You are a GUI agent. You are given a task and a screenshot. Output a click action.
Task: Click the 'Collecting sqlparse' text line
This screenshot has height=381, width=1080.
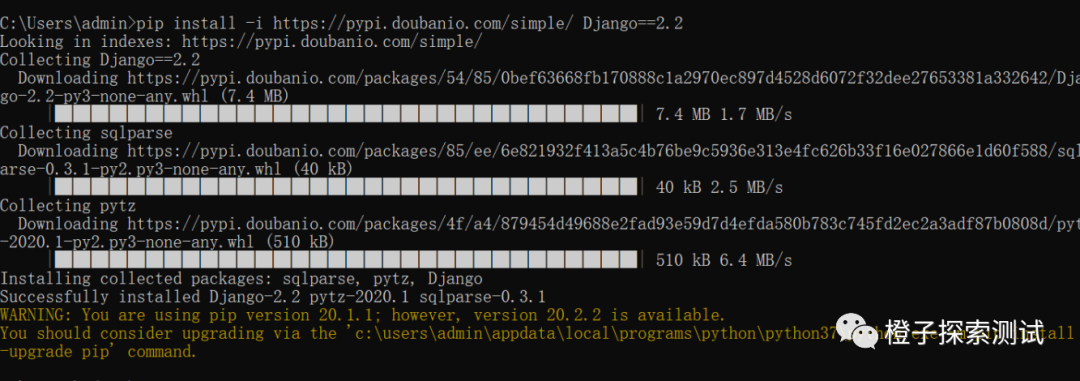point(86,133)
